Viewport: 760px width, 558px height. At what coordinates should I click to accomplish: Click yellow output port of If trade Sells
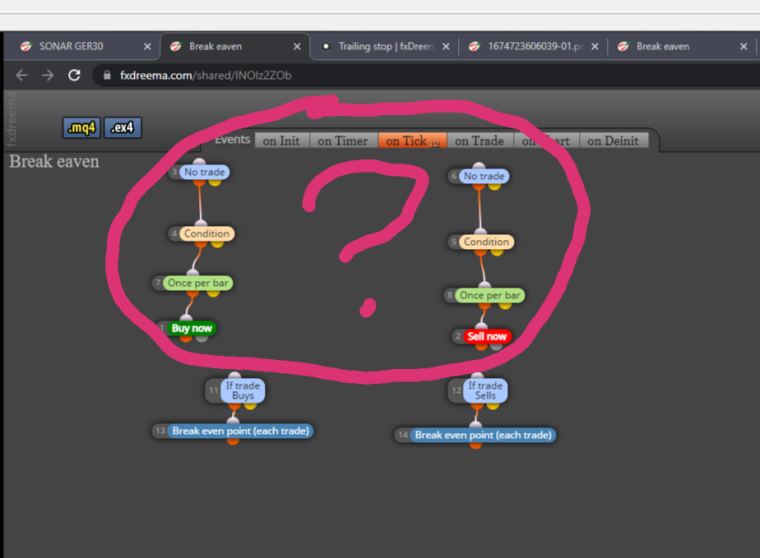pos(493,404)
